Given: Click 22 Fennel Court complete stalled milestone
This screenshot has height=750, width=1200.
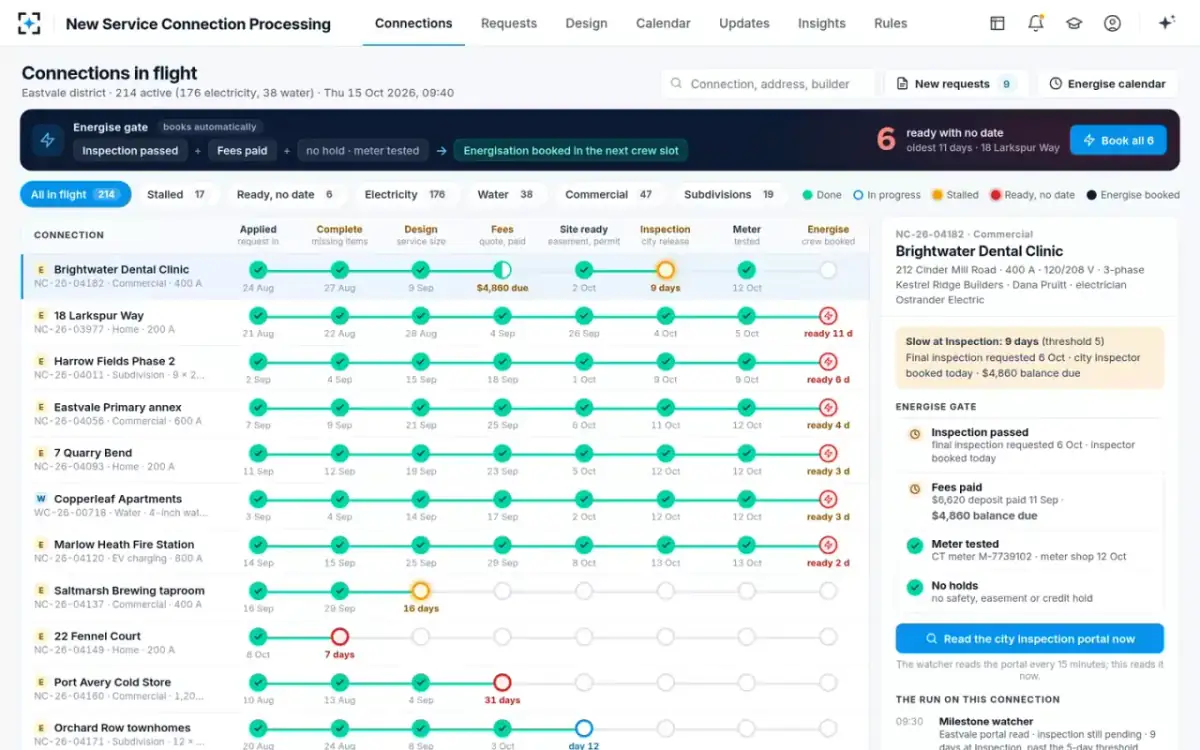Looking at the screenshot, I should (340, 636).
